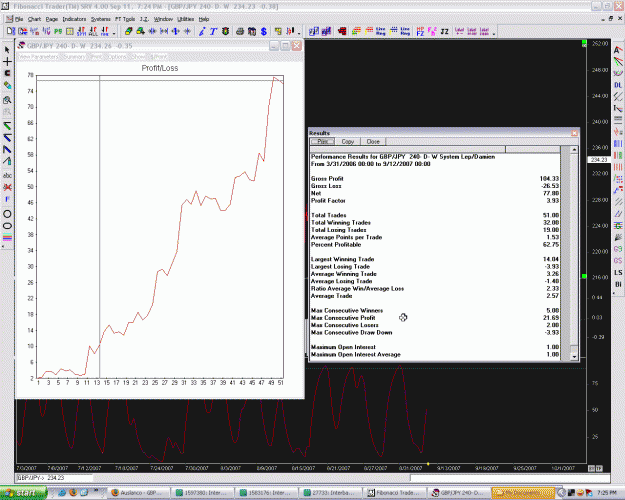This screenshot has height=500, width=625.
Task: Click the green PS toolbar icon
Action: click(58, 31)
